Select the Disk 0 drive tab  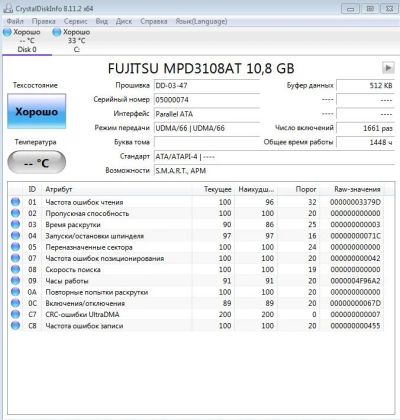tap(27, 41)
